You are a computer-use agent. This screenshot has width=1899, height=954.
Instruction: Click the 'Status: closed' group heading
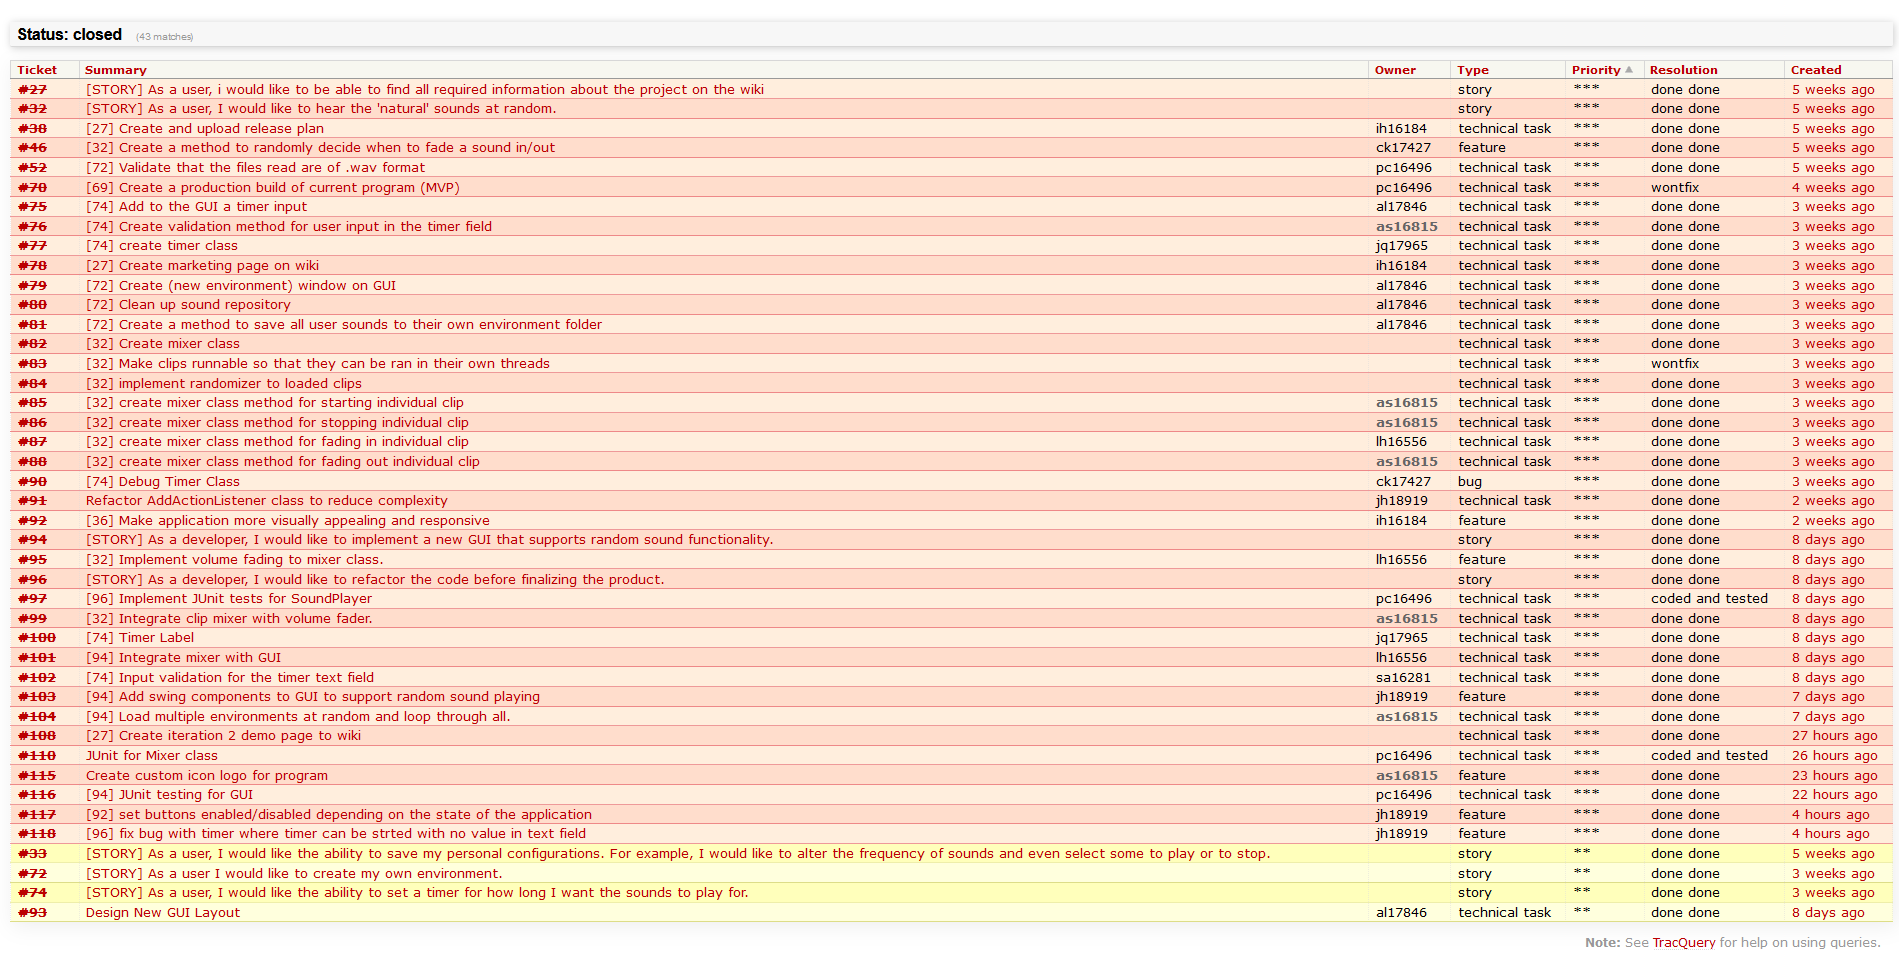coord(69,34)
